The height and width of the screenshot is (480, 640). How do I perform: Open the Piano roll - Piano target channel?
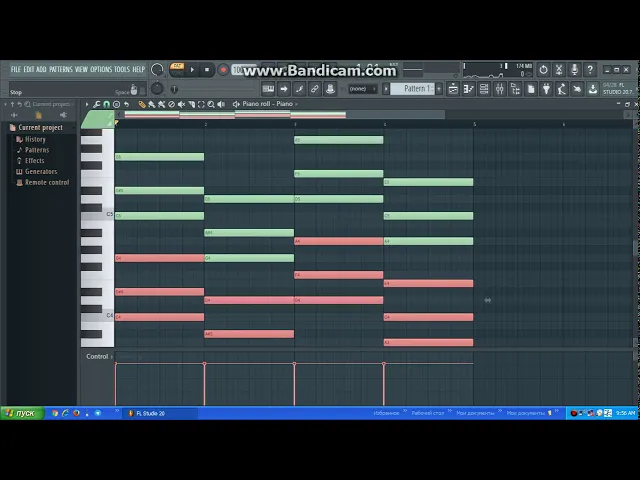pyautogui.click(x=268, y=104)
